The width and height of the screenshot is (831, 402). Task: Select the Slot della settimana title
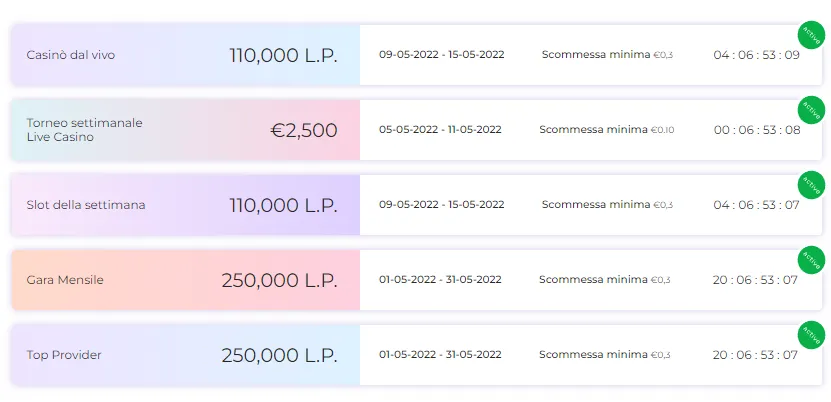point(86,205)
